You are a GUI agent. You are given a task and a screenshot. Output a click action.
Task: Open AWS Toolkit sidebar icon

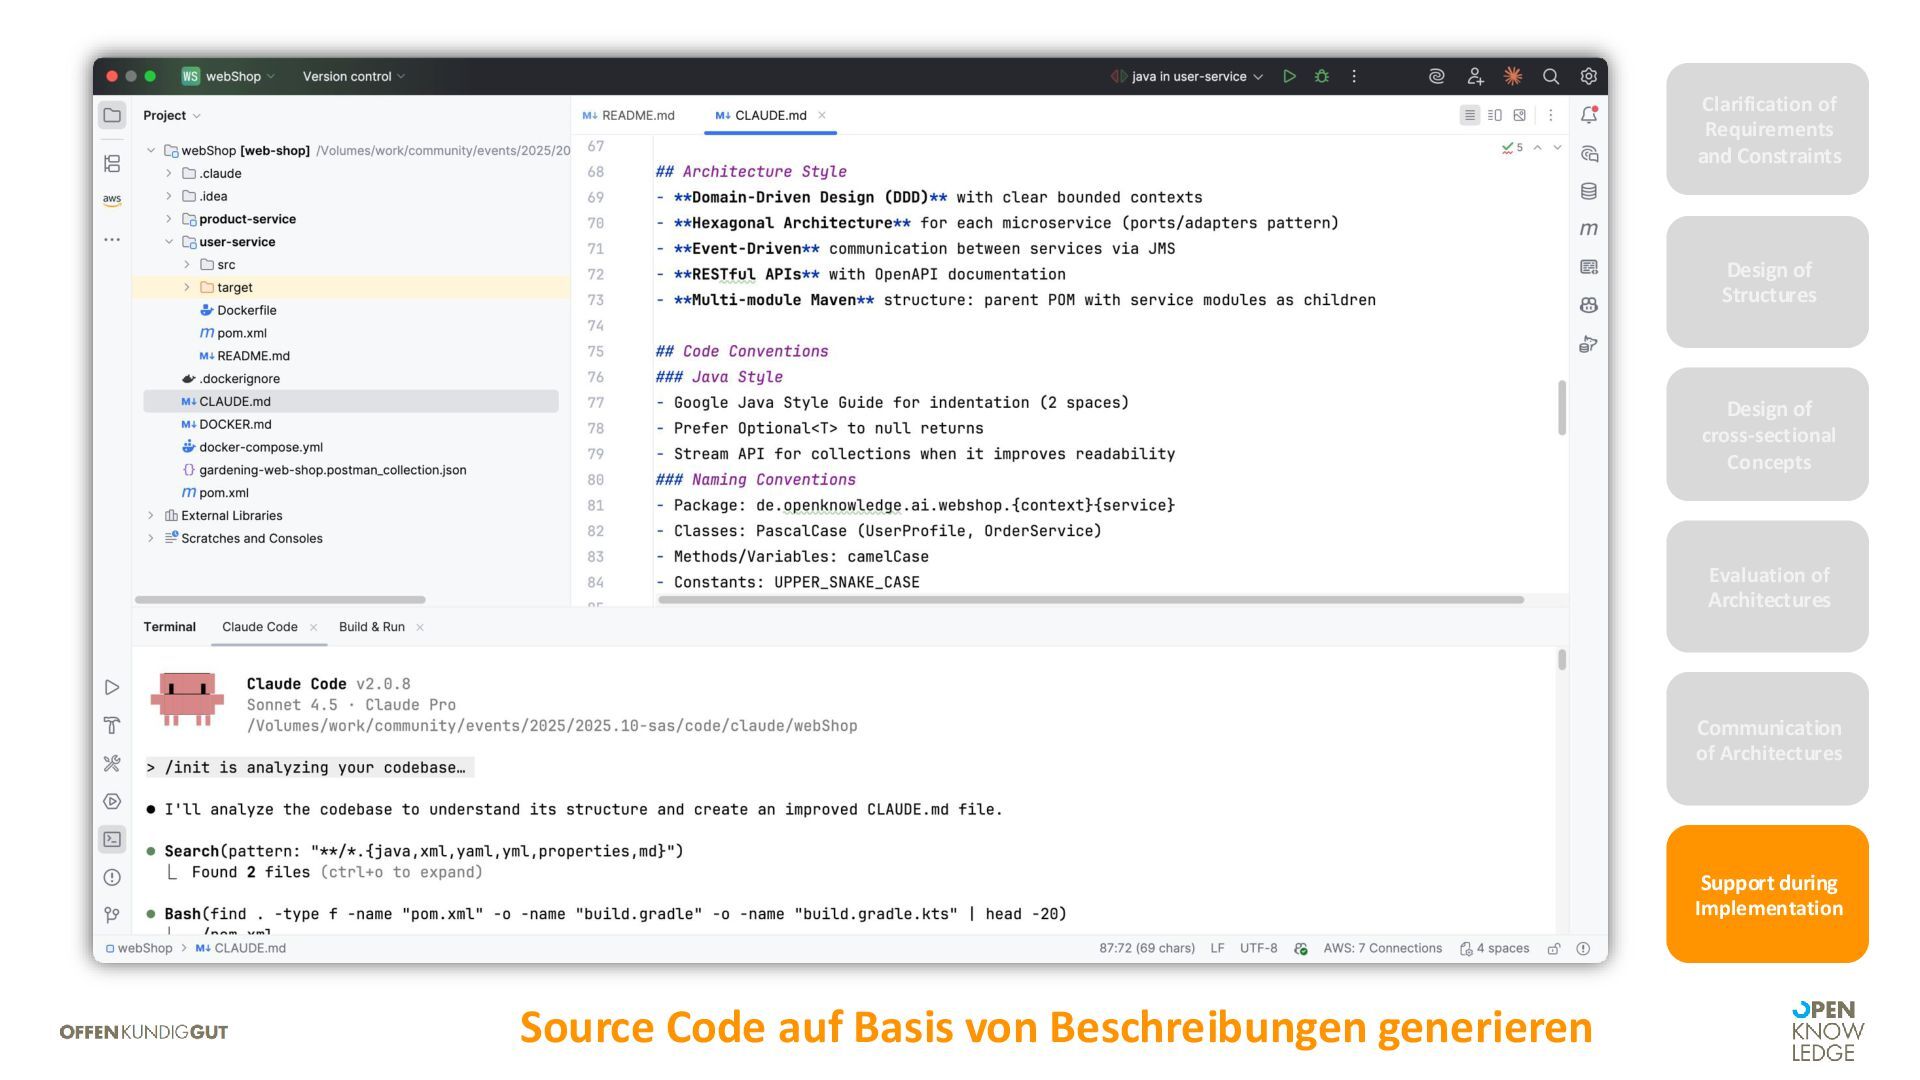click(112, 200)
